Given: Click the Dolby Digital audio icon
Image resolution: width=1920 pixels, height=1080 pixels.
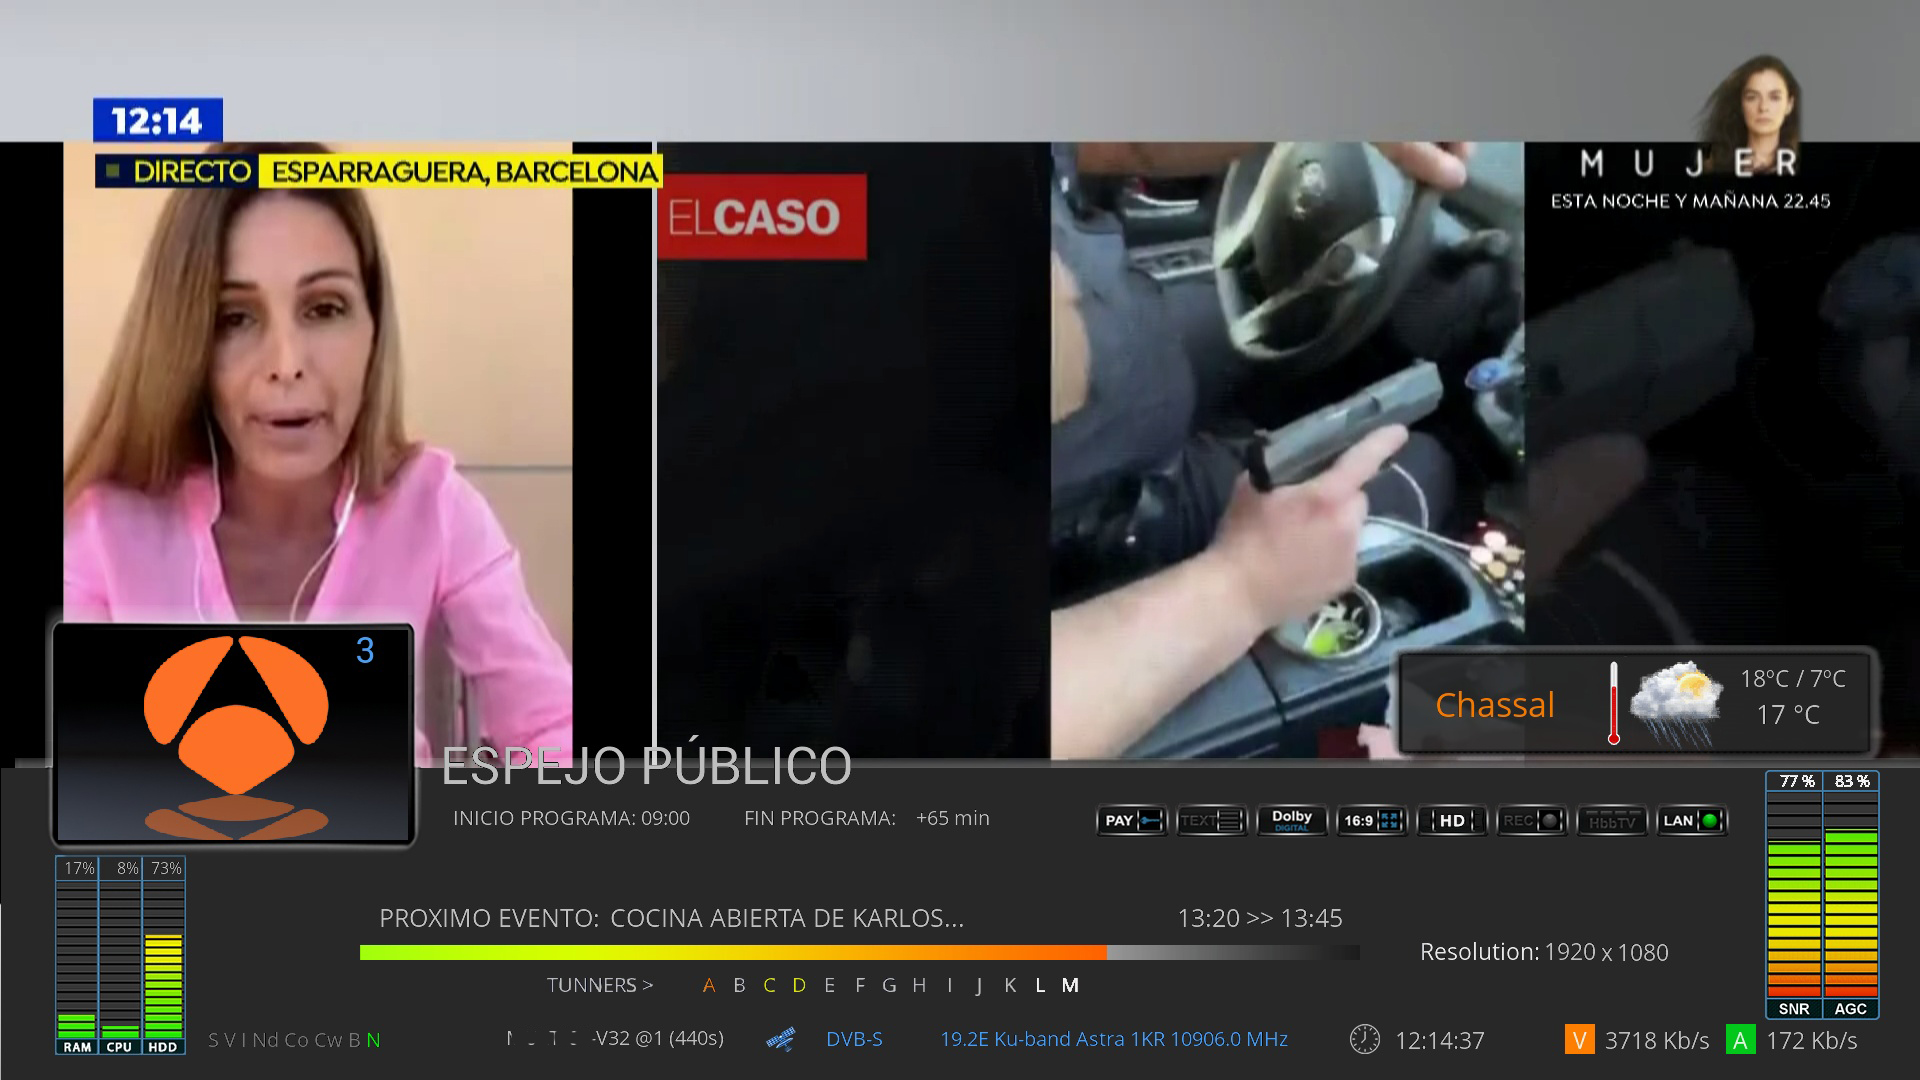Looking at the screenshot, I should (x=1291, y=821).
